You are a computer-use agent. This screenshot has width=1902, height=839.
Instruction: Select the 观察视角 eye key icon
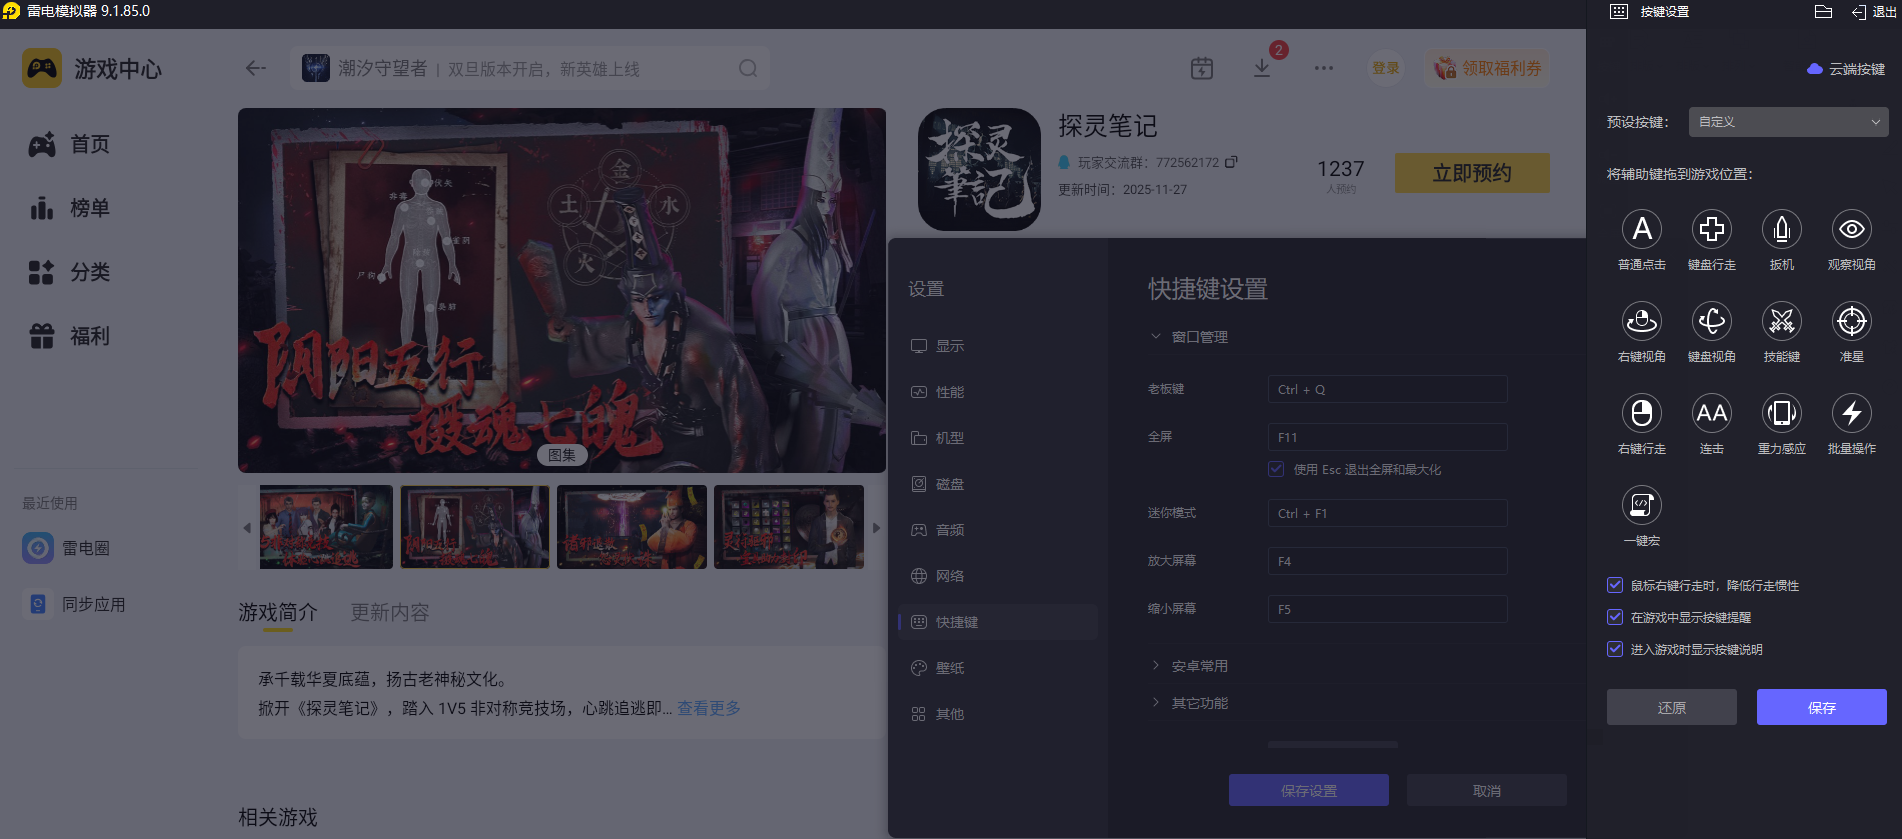(x=1851, y=229)
